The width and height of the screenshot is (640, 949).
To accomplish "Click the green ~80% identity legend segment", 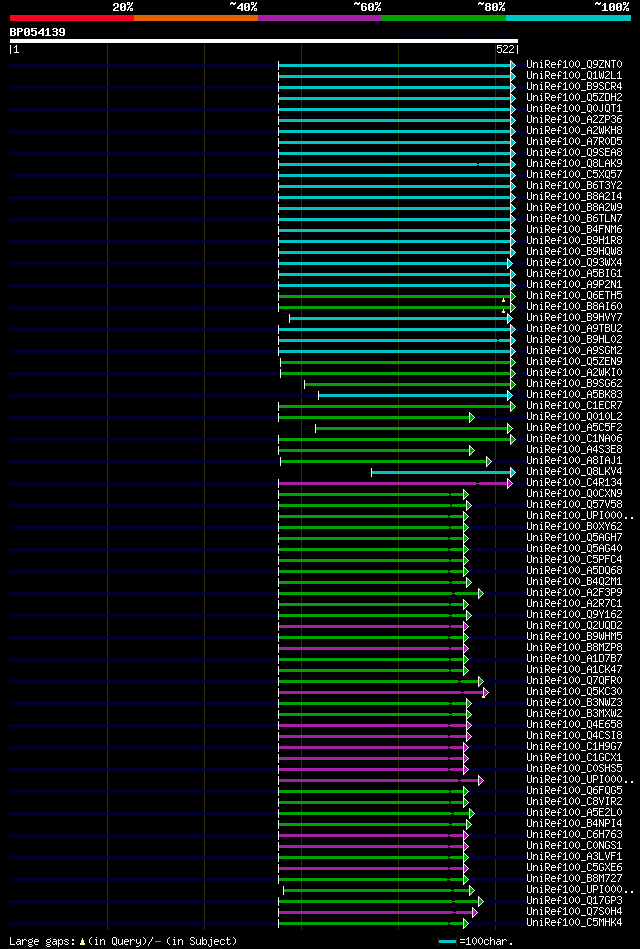I will click(x=444, y=18).
